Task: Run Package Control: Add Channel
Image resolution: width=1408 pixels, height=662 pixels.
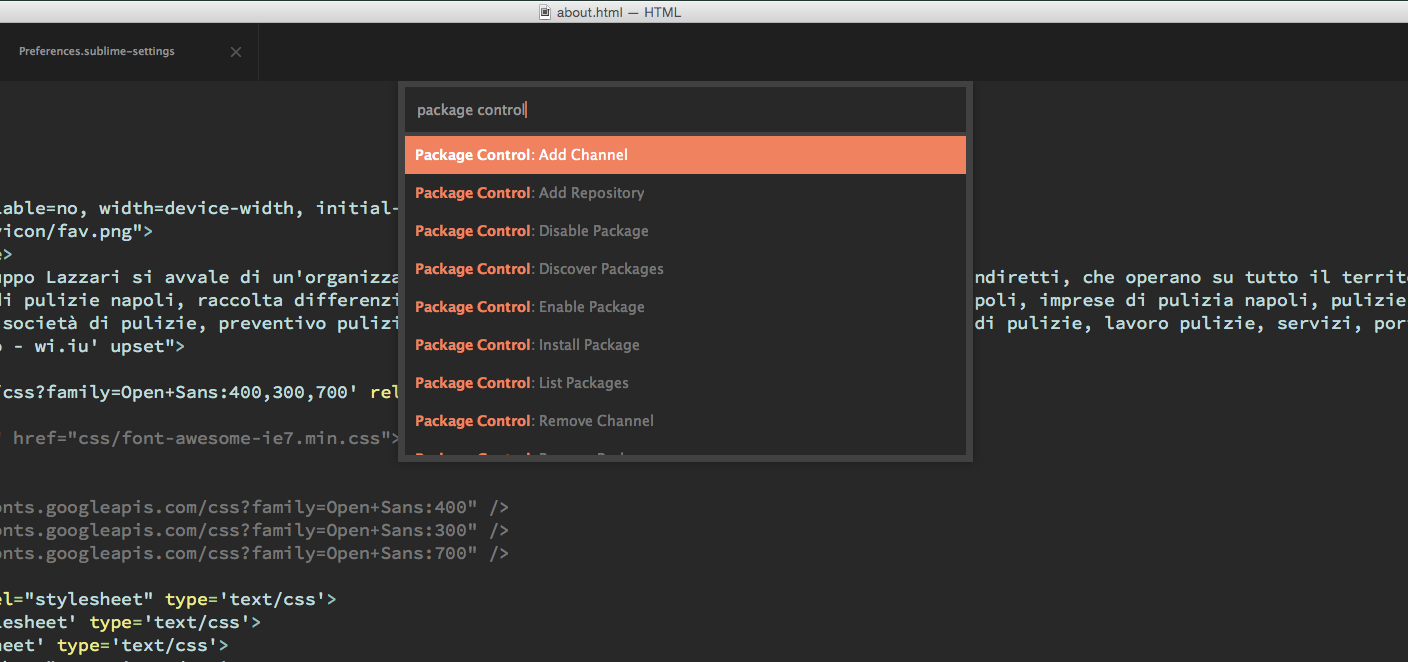Action: pyautogui.click(x=685, y=155)
